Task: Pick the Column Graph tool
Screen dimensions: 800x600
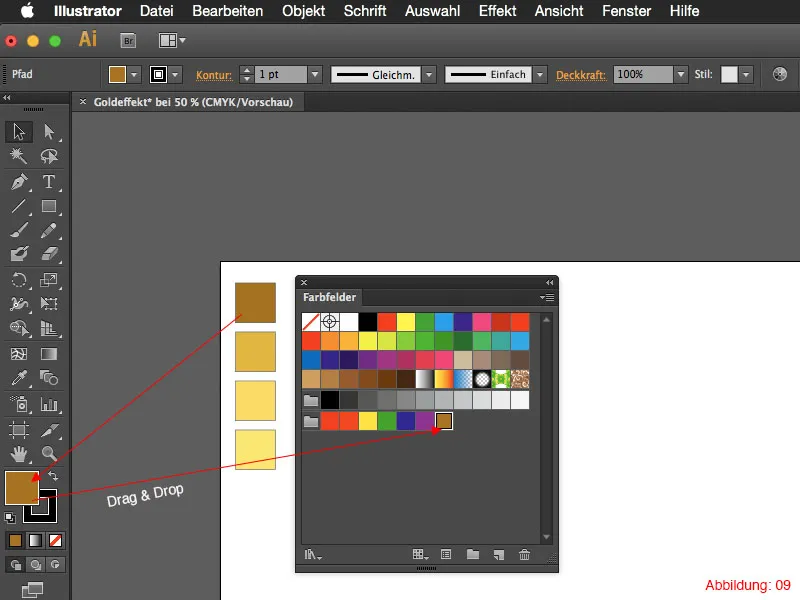Action: pyautogui.click(x=49, y=404)
